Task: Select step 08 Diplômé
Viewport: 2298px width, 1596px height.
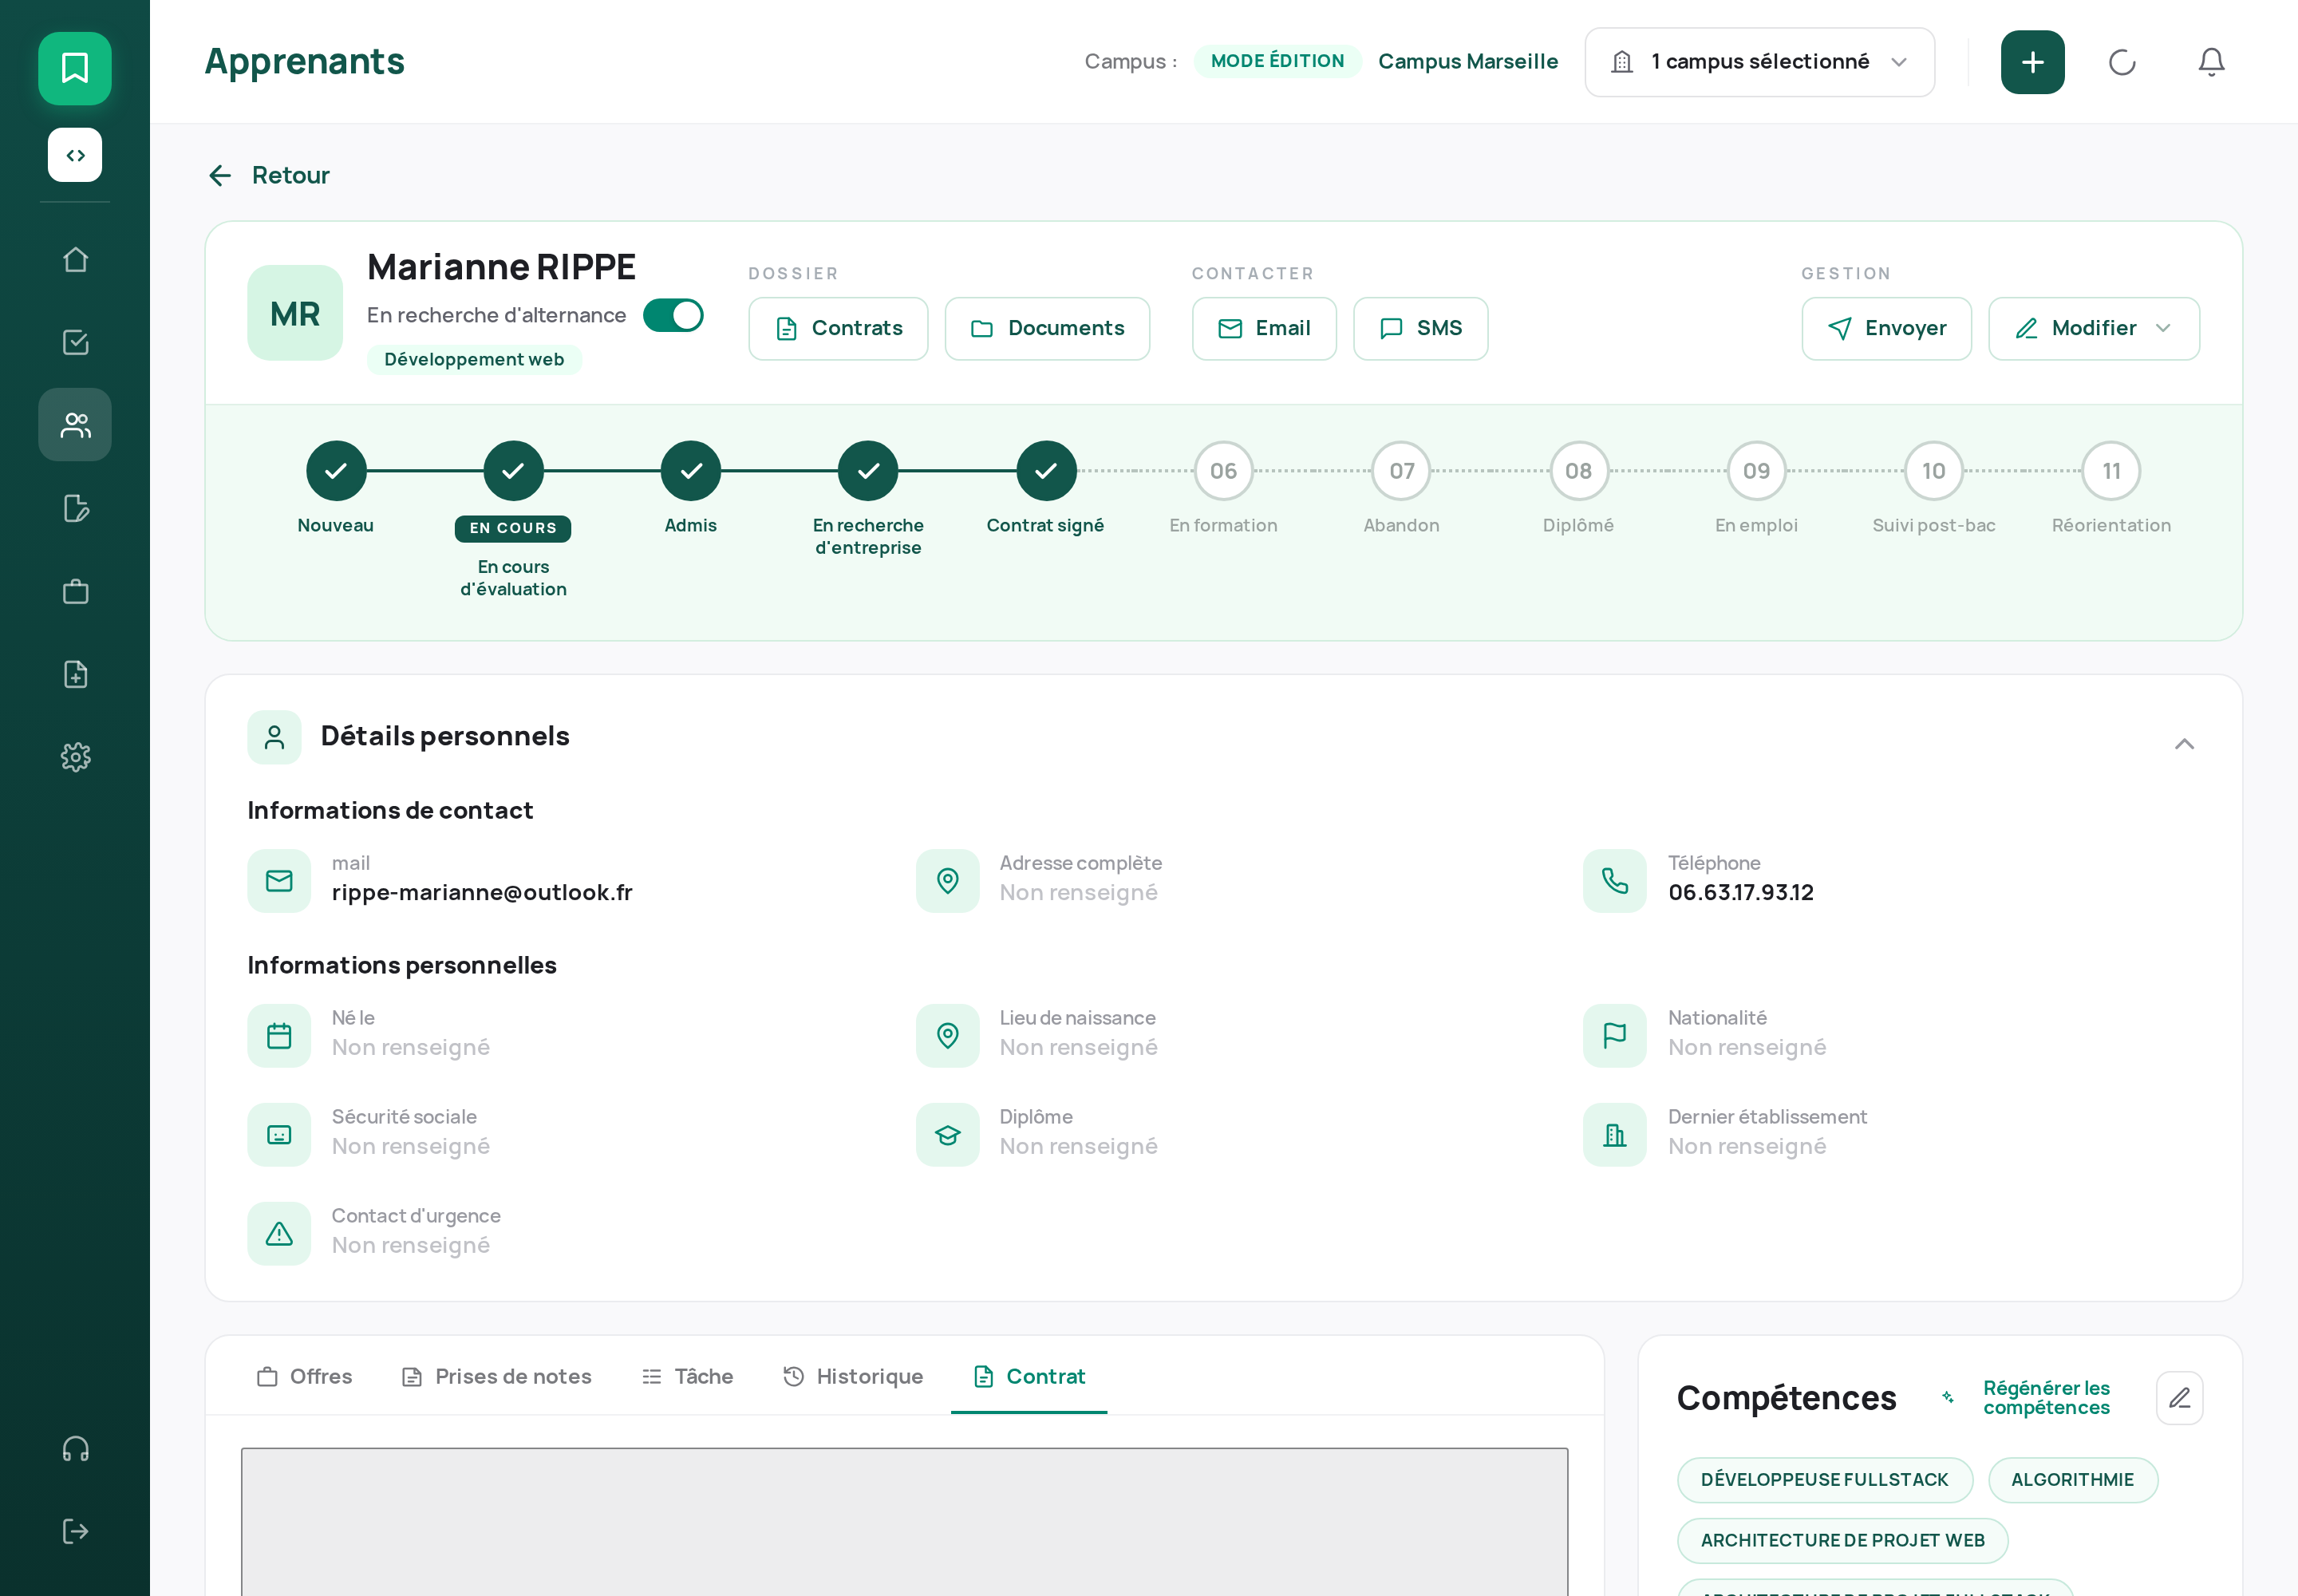Action: (x=1578, y=470)
